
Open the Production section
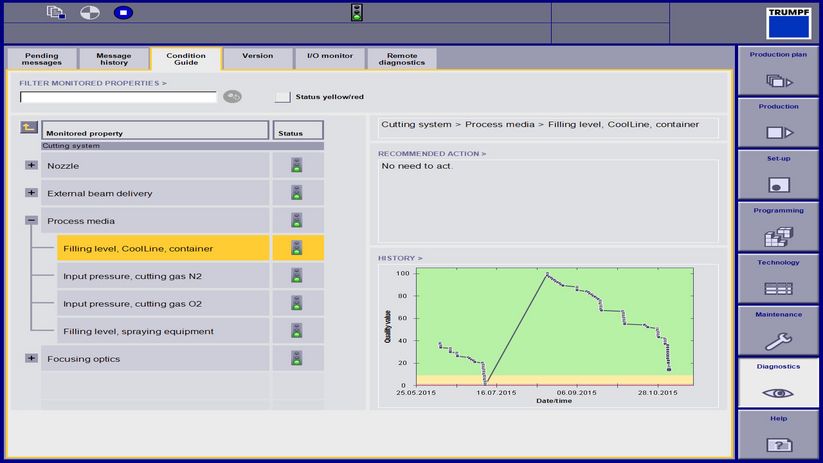pyautogui.click(x=778, y=123)
